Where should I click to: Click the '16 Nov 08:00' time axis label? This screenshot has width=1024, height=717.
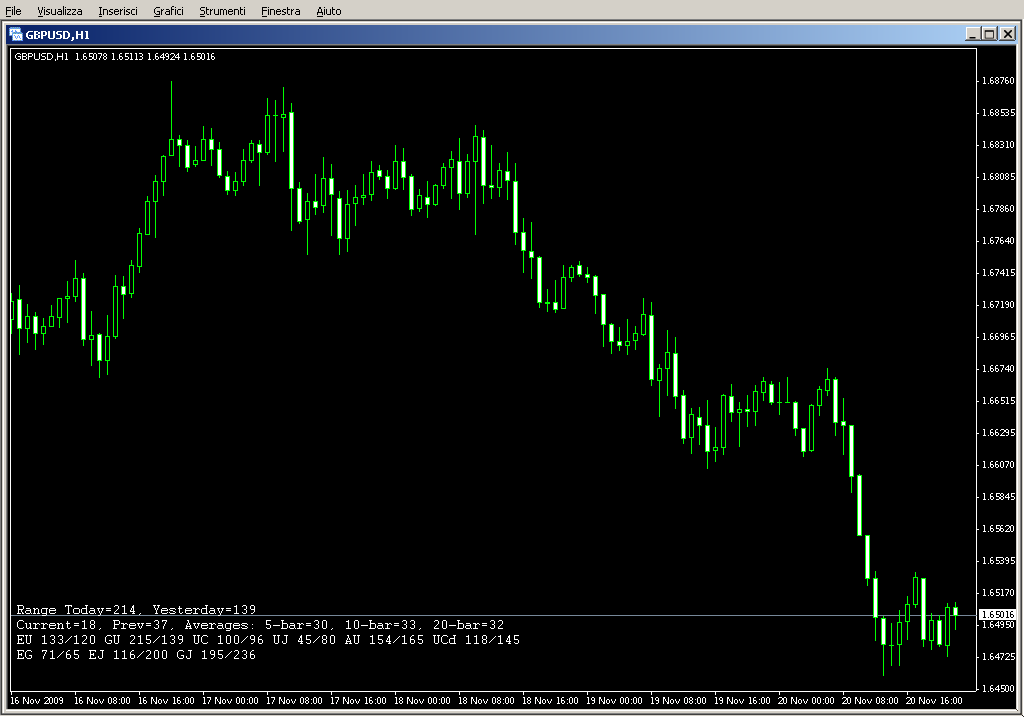102,701
